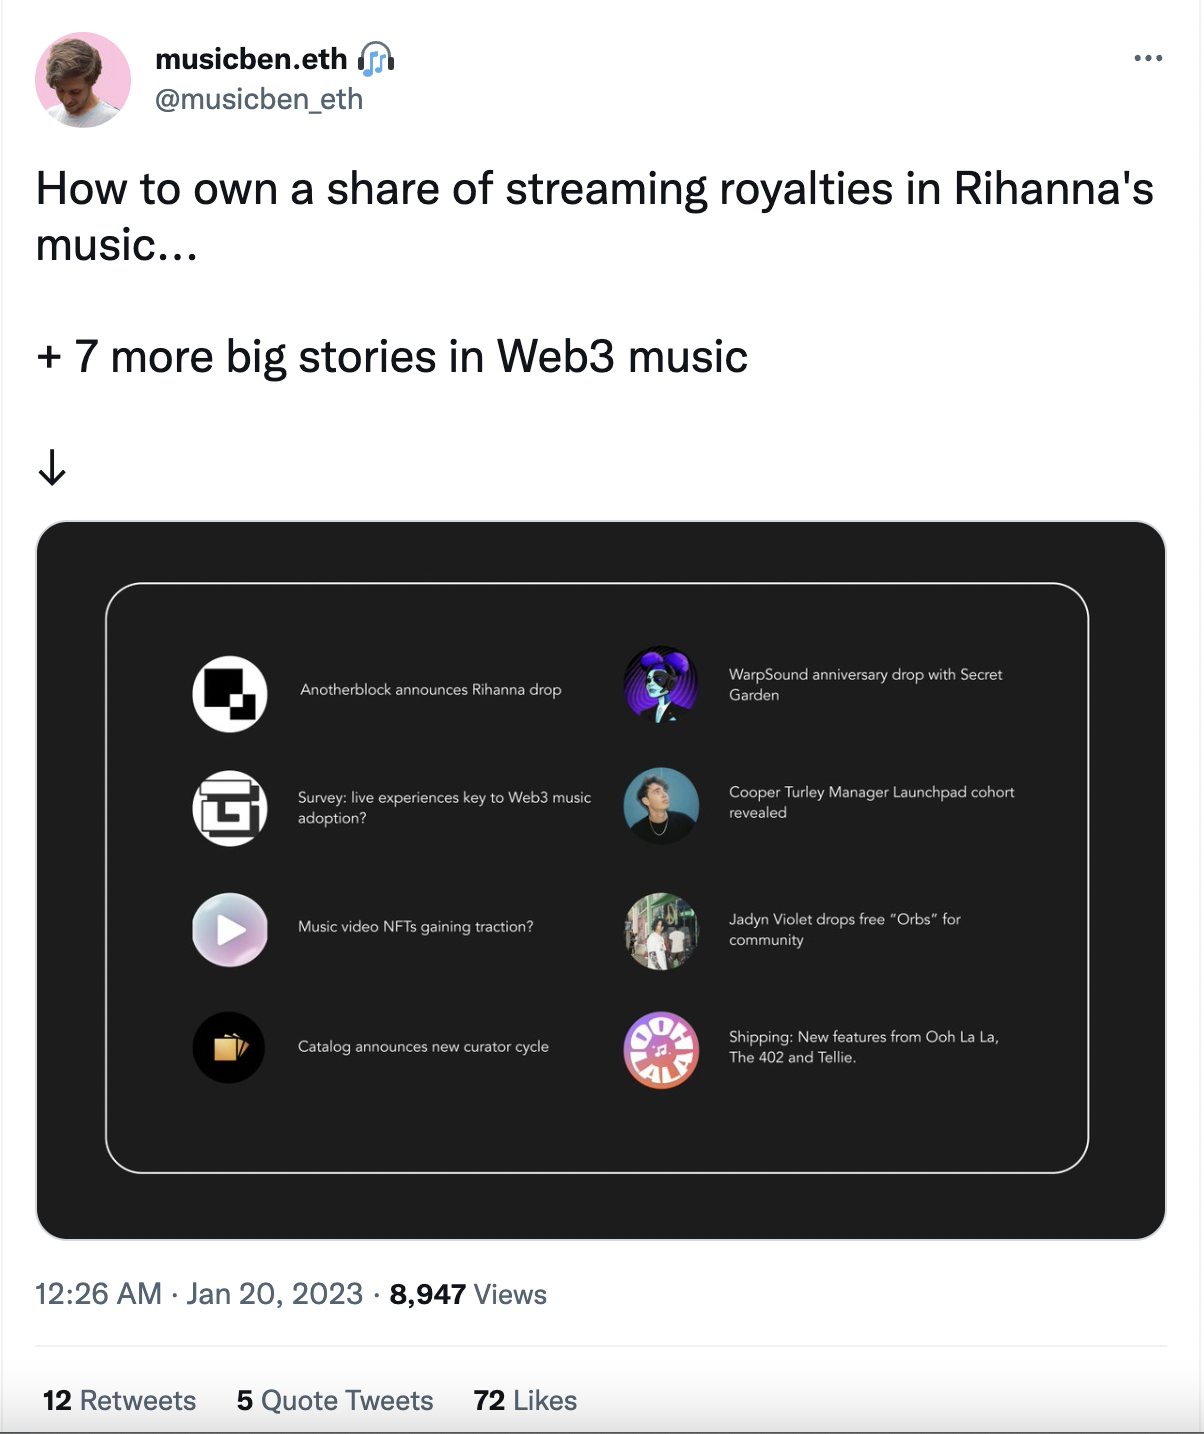Select Cooper Turley's profile photo icon
This screenshot has height=1434, width=1204.
click(661, 806)
